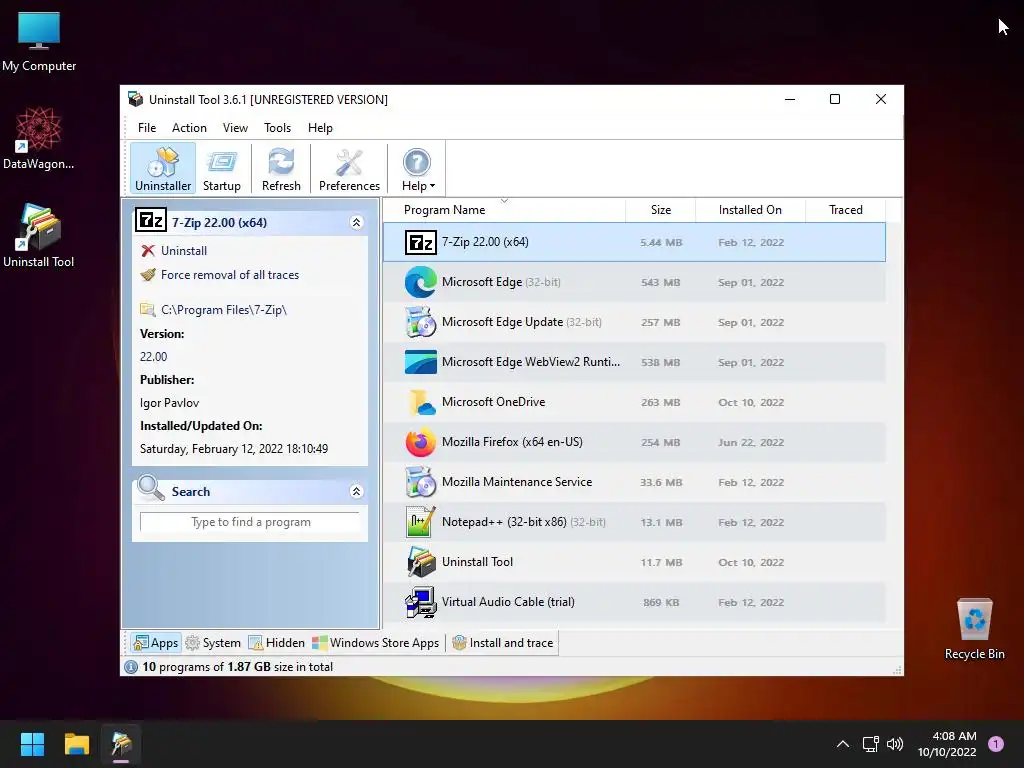Switch to the System tab

tap(213, 643)
